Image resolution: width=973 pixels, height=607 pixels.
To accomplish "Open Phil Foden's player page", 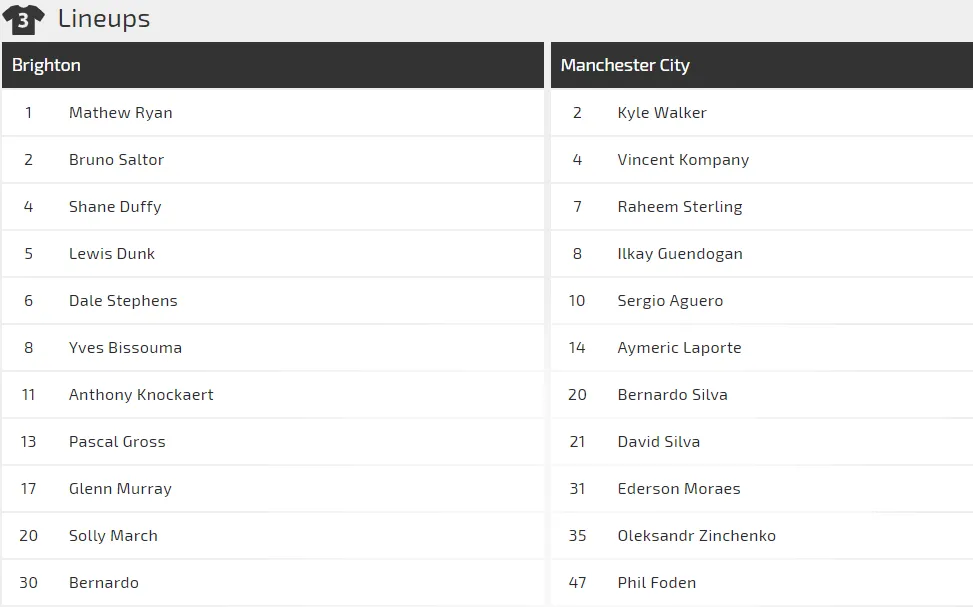I will click(x=657, y=583).
